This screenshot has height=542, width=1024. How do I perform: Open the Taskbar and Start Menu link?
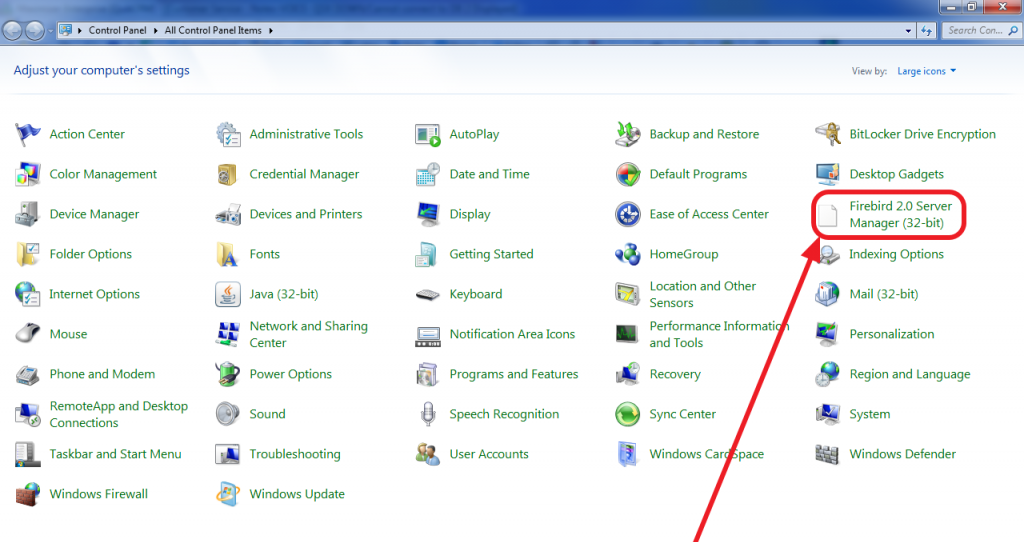pos(116,454)
